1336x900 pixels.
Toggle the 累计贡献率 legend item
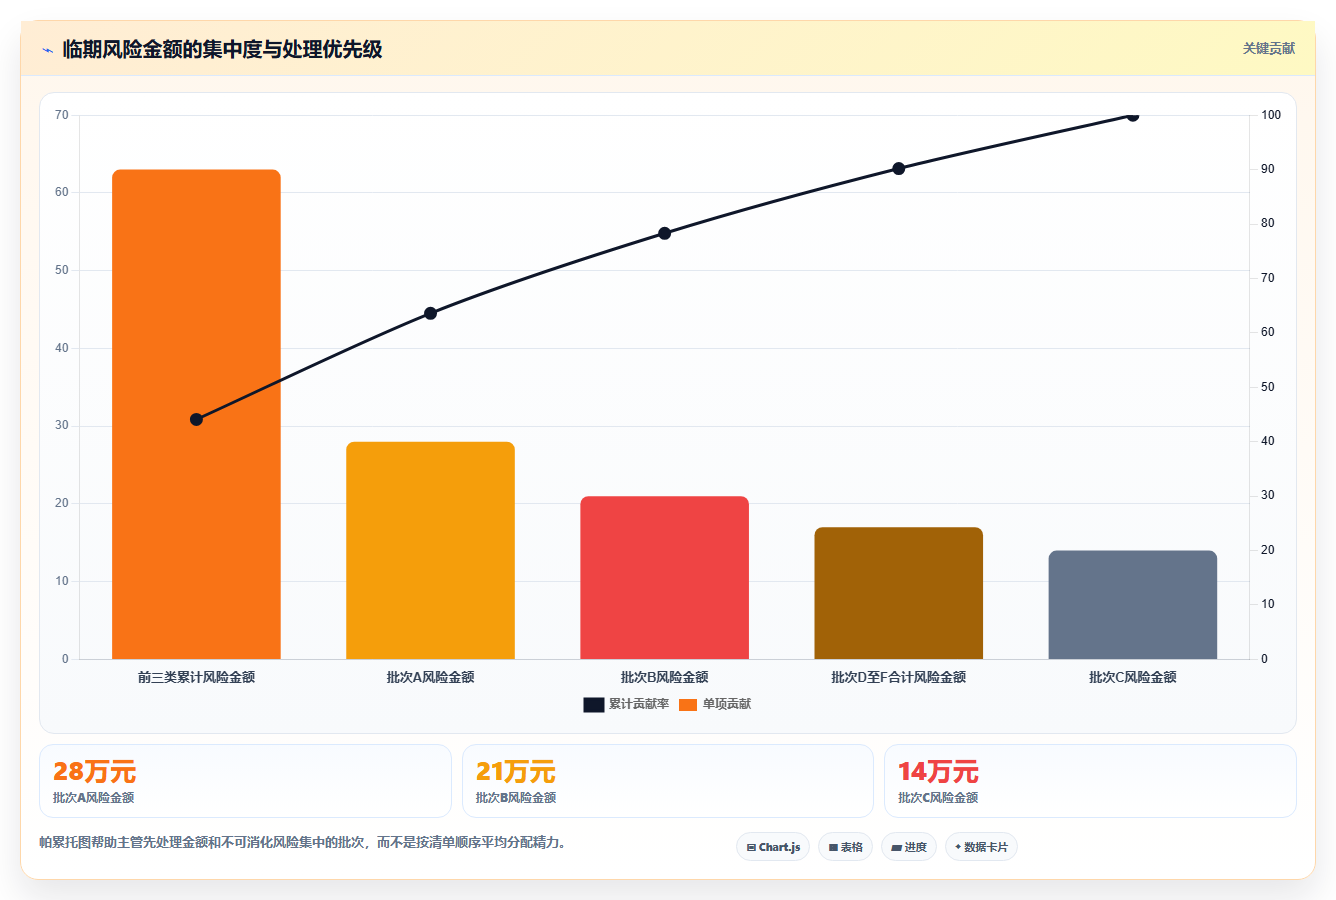coord(626,704)
